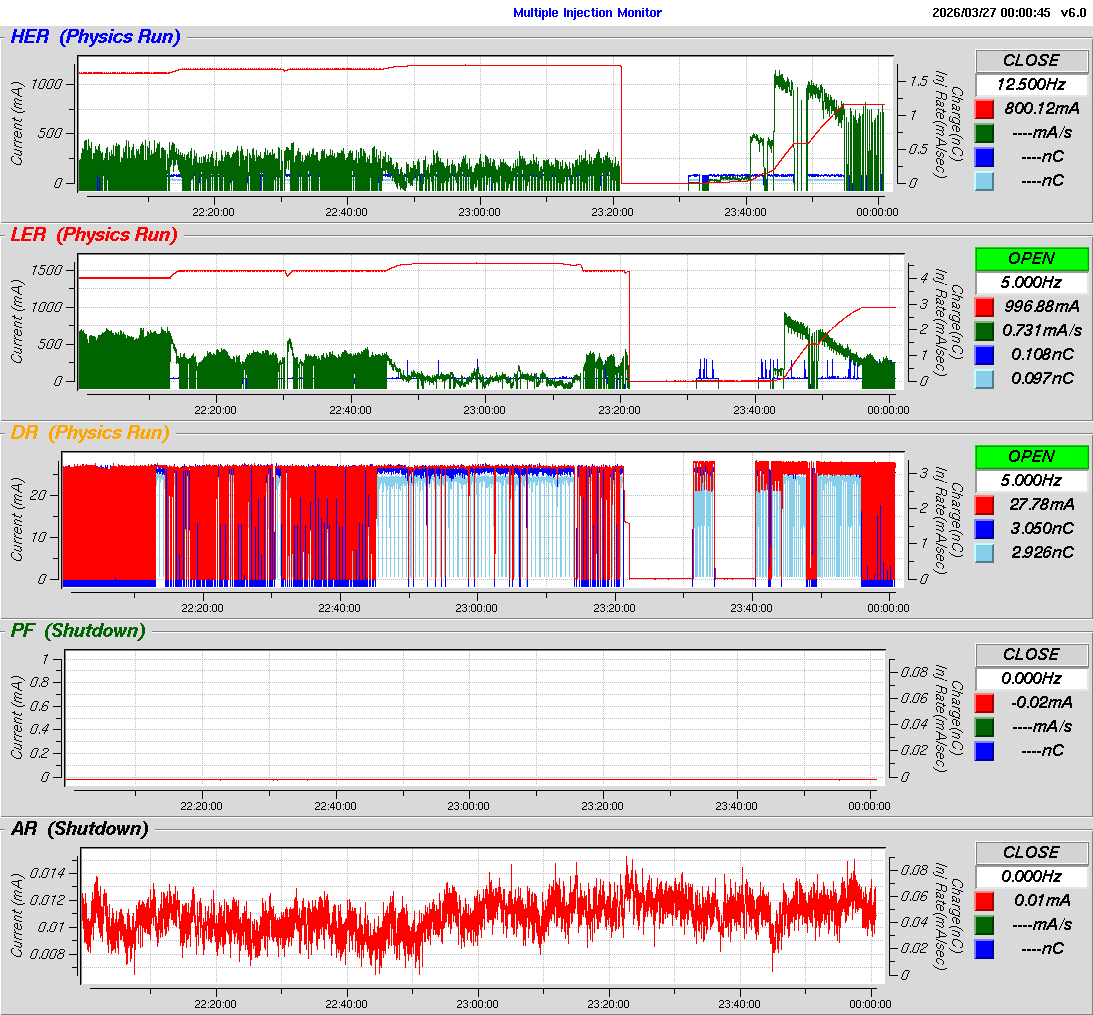
Task: Click the red swatch beside PF -0.02mA
Action: 984,702
